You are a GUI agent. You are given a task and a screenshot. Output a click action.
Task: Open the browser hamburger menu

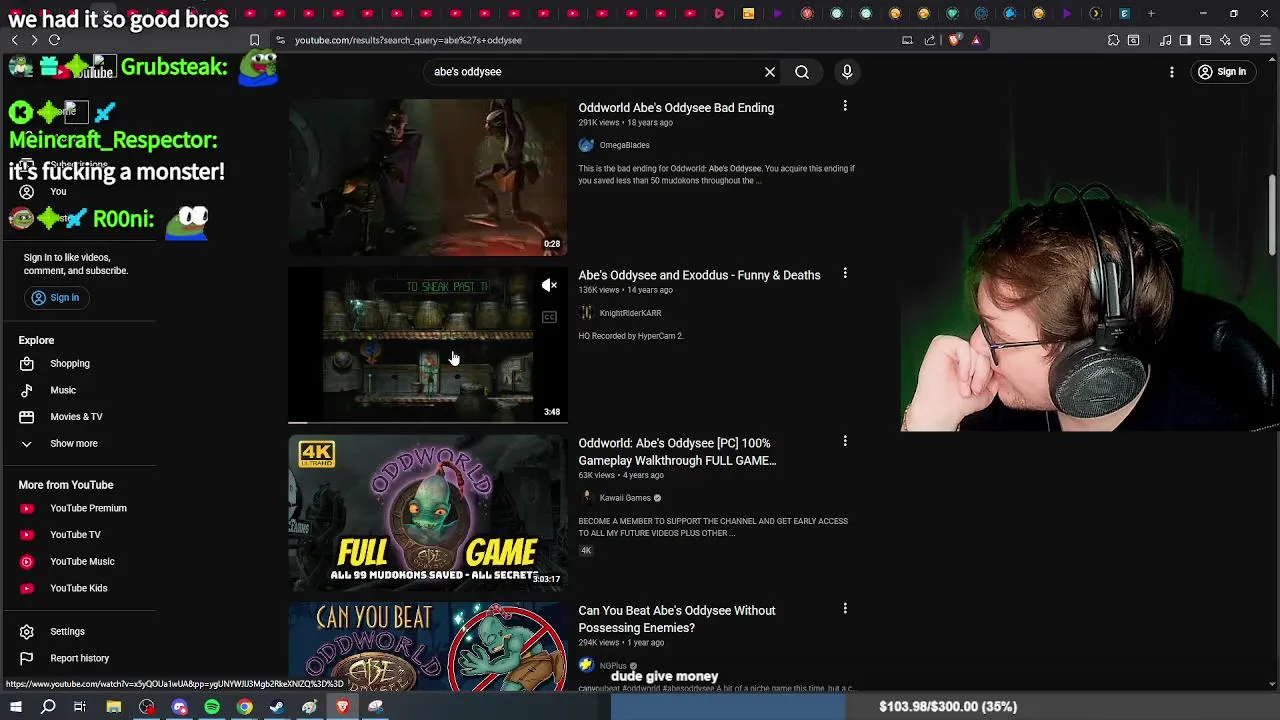click(x=1265, y=40)
